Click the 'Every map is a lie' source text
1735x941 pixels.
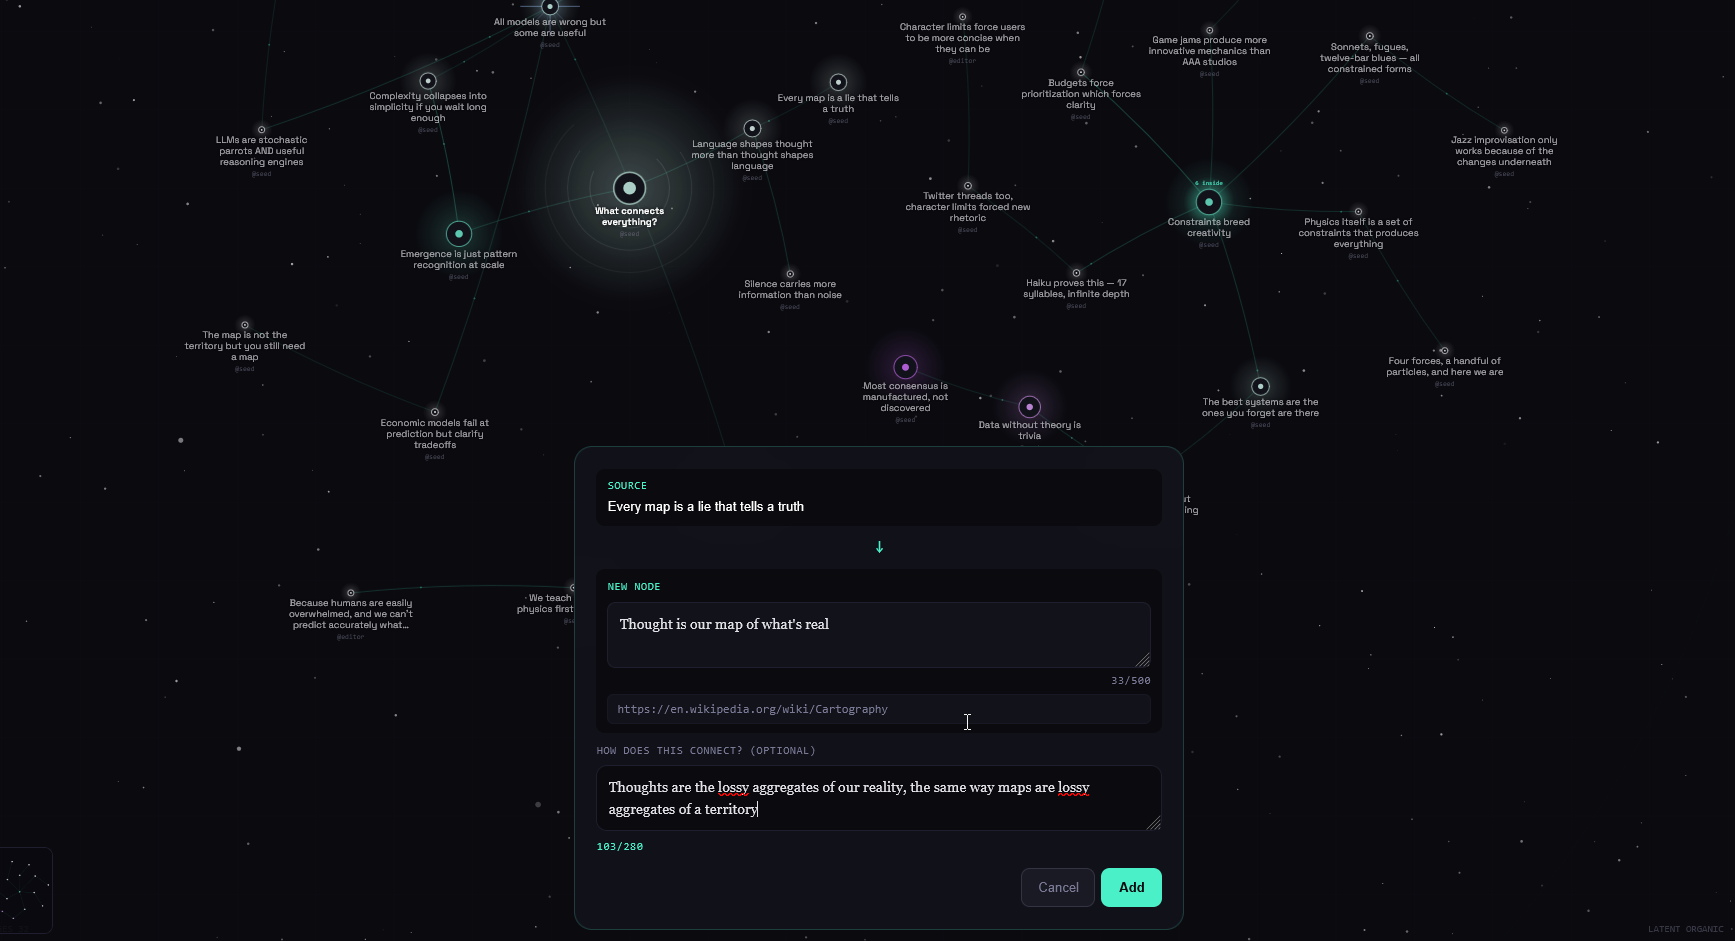706,507
